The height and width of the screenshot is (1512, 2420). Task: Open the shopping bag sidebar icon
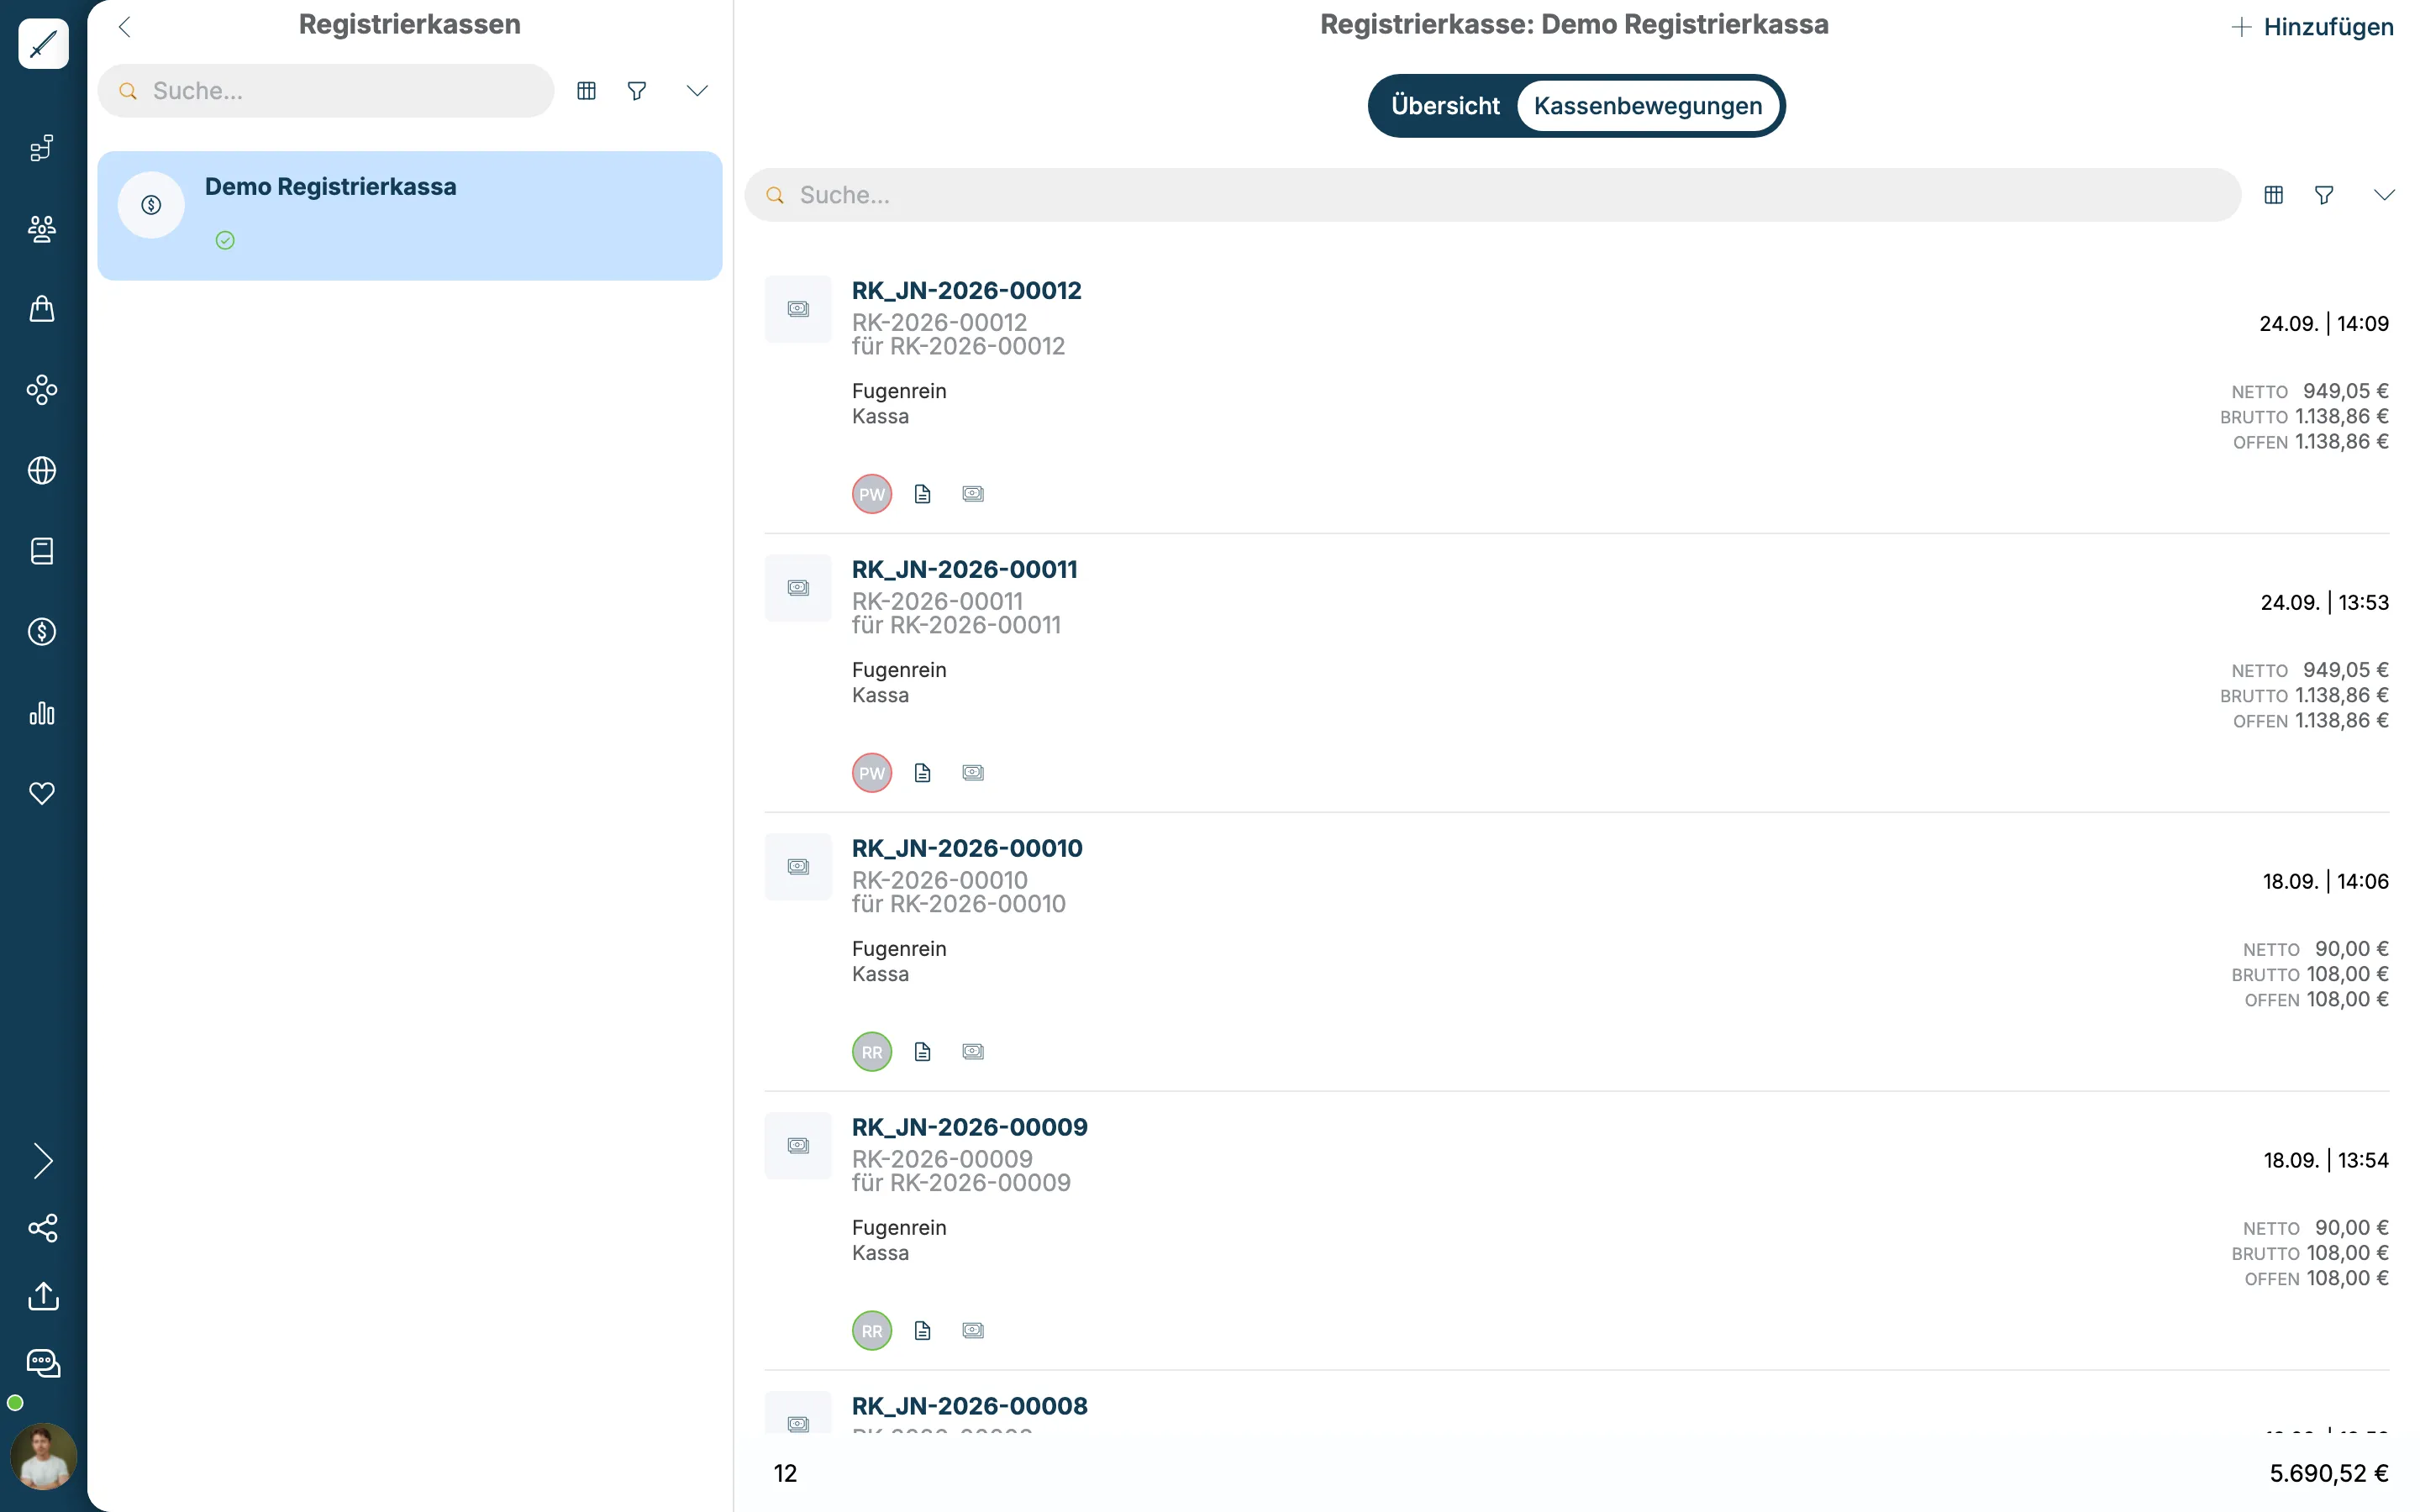pos(42,309)
